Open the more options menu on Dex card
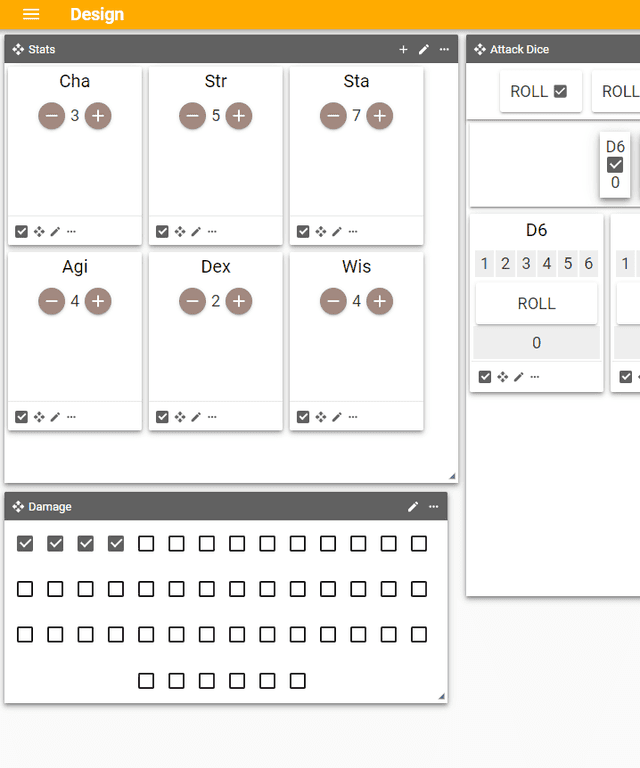The height and width of the screenshot is (768, 640). pos(212,417)
